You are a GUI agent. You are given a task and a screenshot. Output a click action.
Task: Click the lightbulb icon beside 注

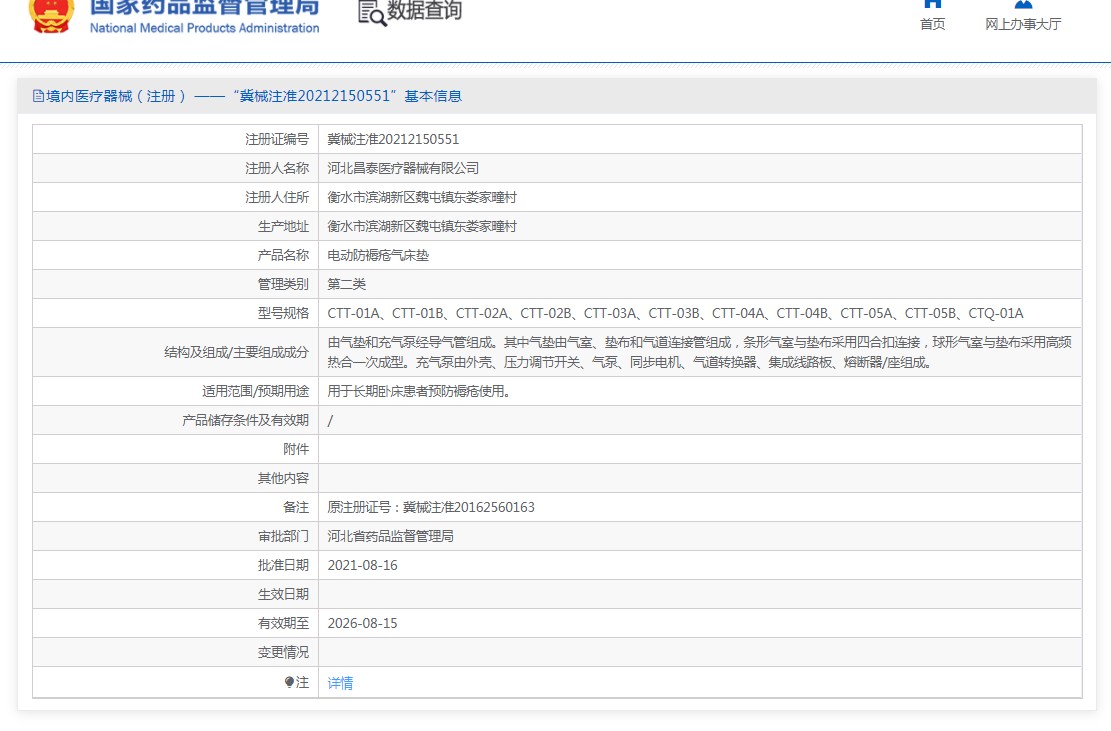coord(289,682)
